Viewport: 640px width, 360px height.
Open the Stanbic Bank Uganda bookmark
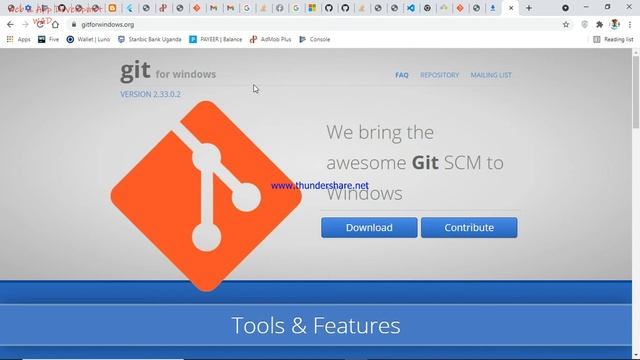[149, 39]
